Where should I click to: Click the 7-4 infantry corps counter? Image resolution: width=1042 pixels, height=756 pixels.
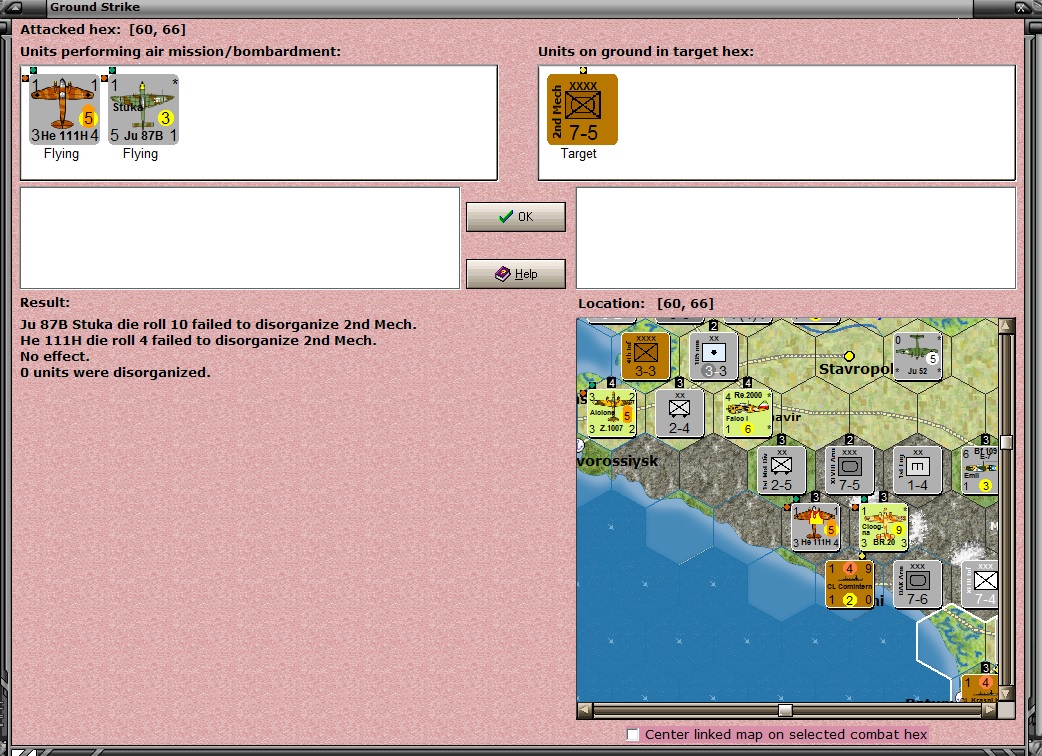click(980, 585)
